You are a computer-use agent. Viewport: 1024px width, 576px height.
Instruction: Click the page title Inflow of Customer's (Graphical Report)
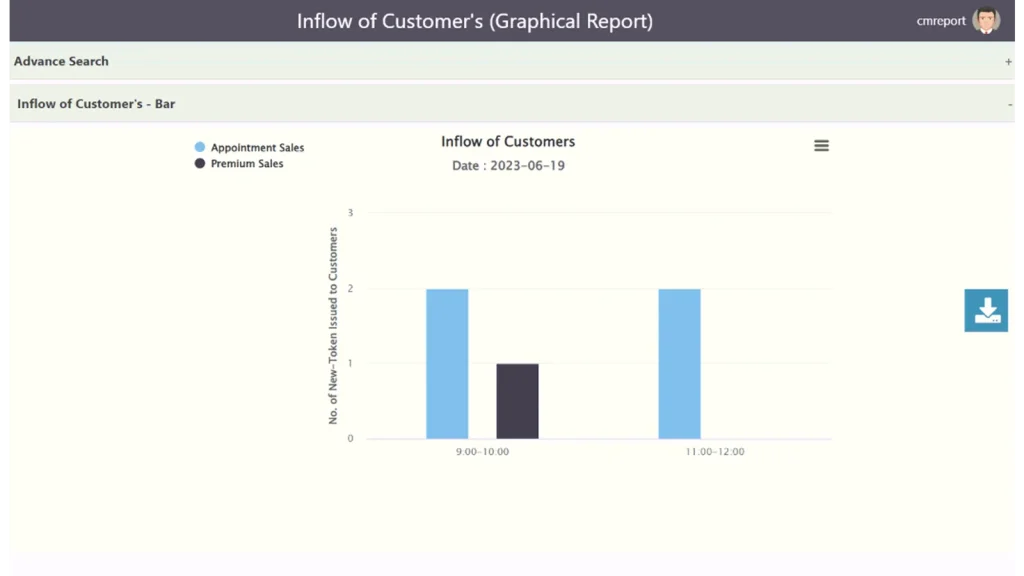[x=475, y=21]
